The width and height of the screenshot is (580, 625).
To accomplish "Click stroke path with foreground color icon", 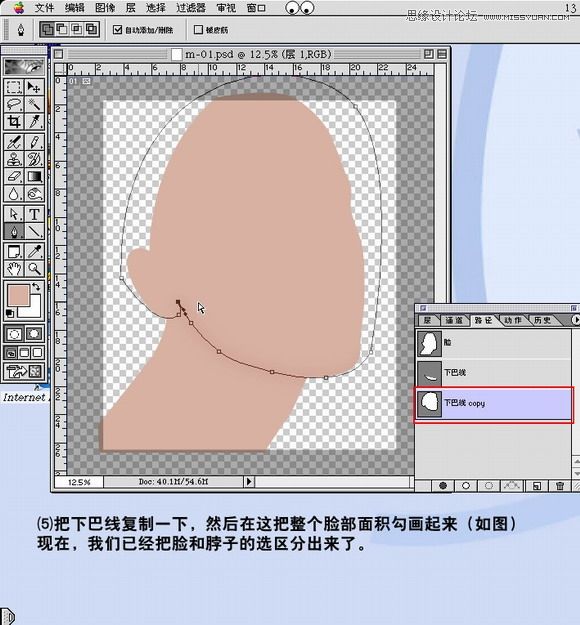I will tap(466, 485).
